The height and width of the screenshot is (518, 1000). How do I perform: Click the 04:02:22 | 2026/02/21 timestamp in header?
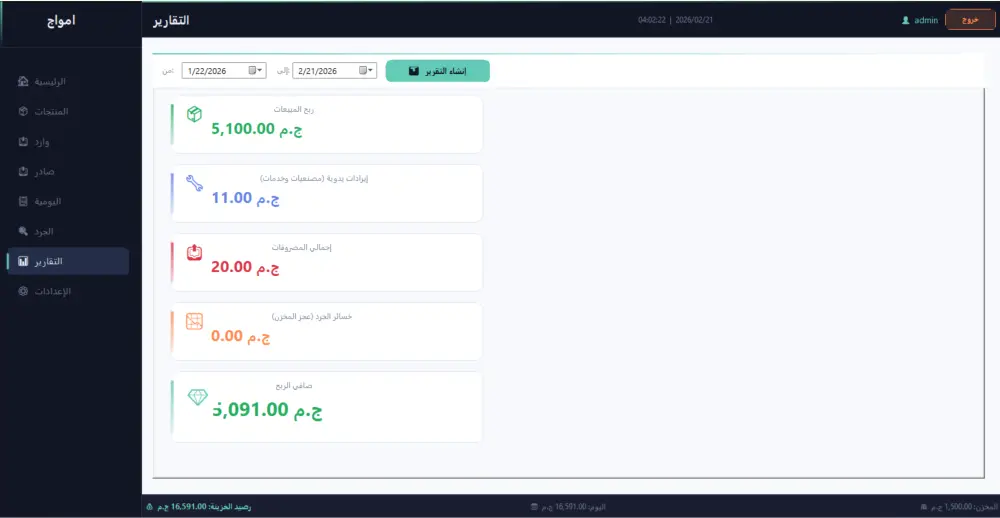point(675,20)
